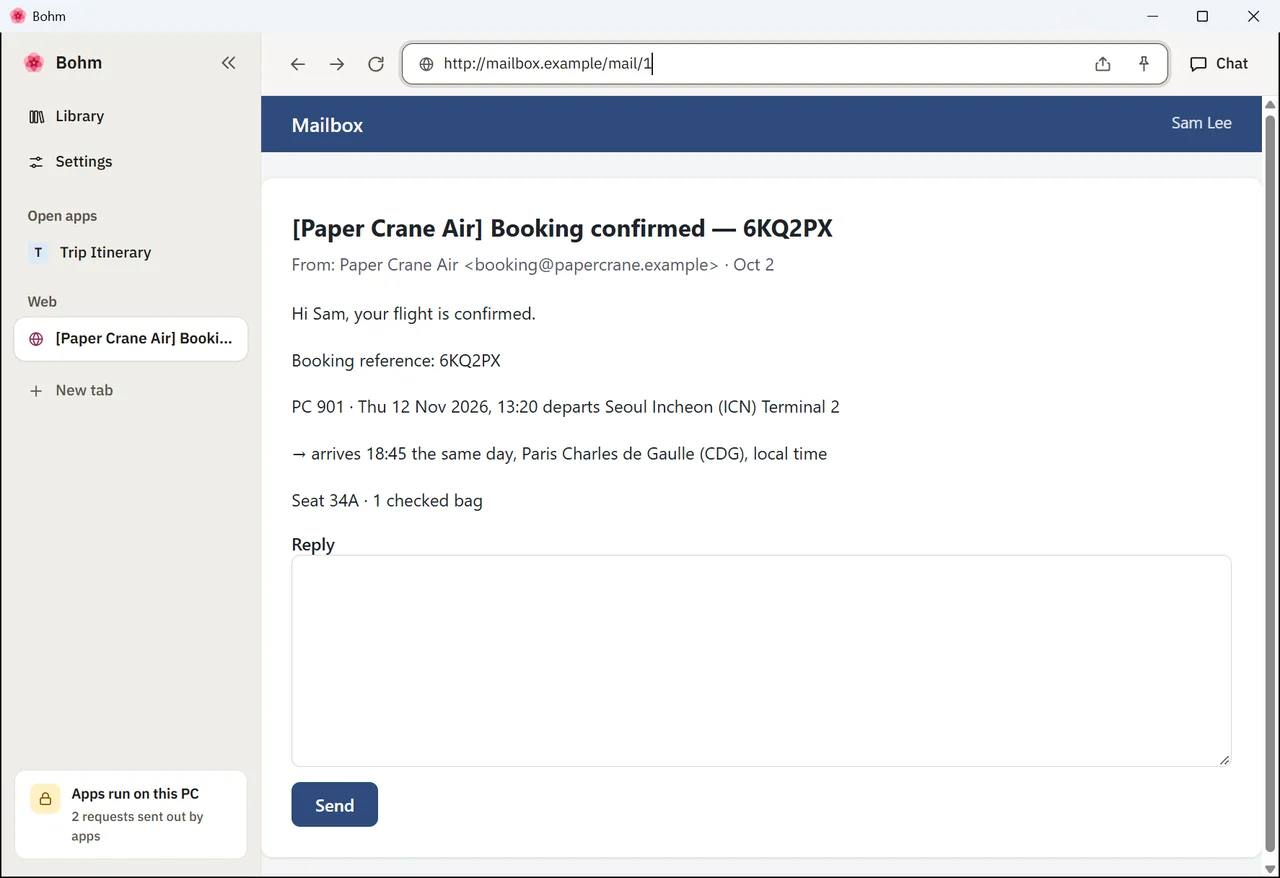
Task: Click the share icon in address bar
Action: (x=1103, y=64)
